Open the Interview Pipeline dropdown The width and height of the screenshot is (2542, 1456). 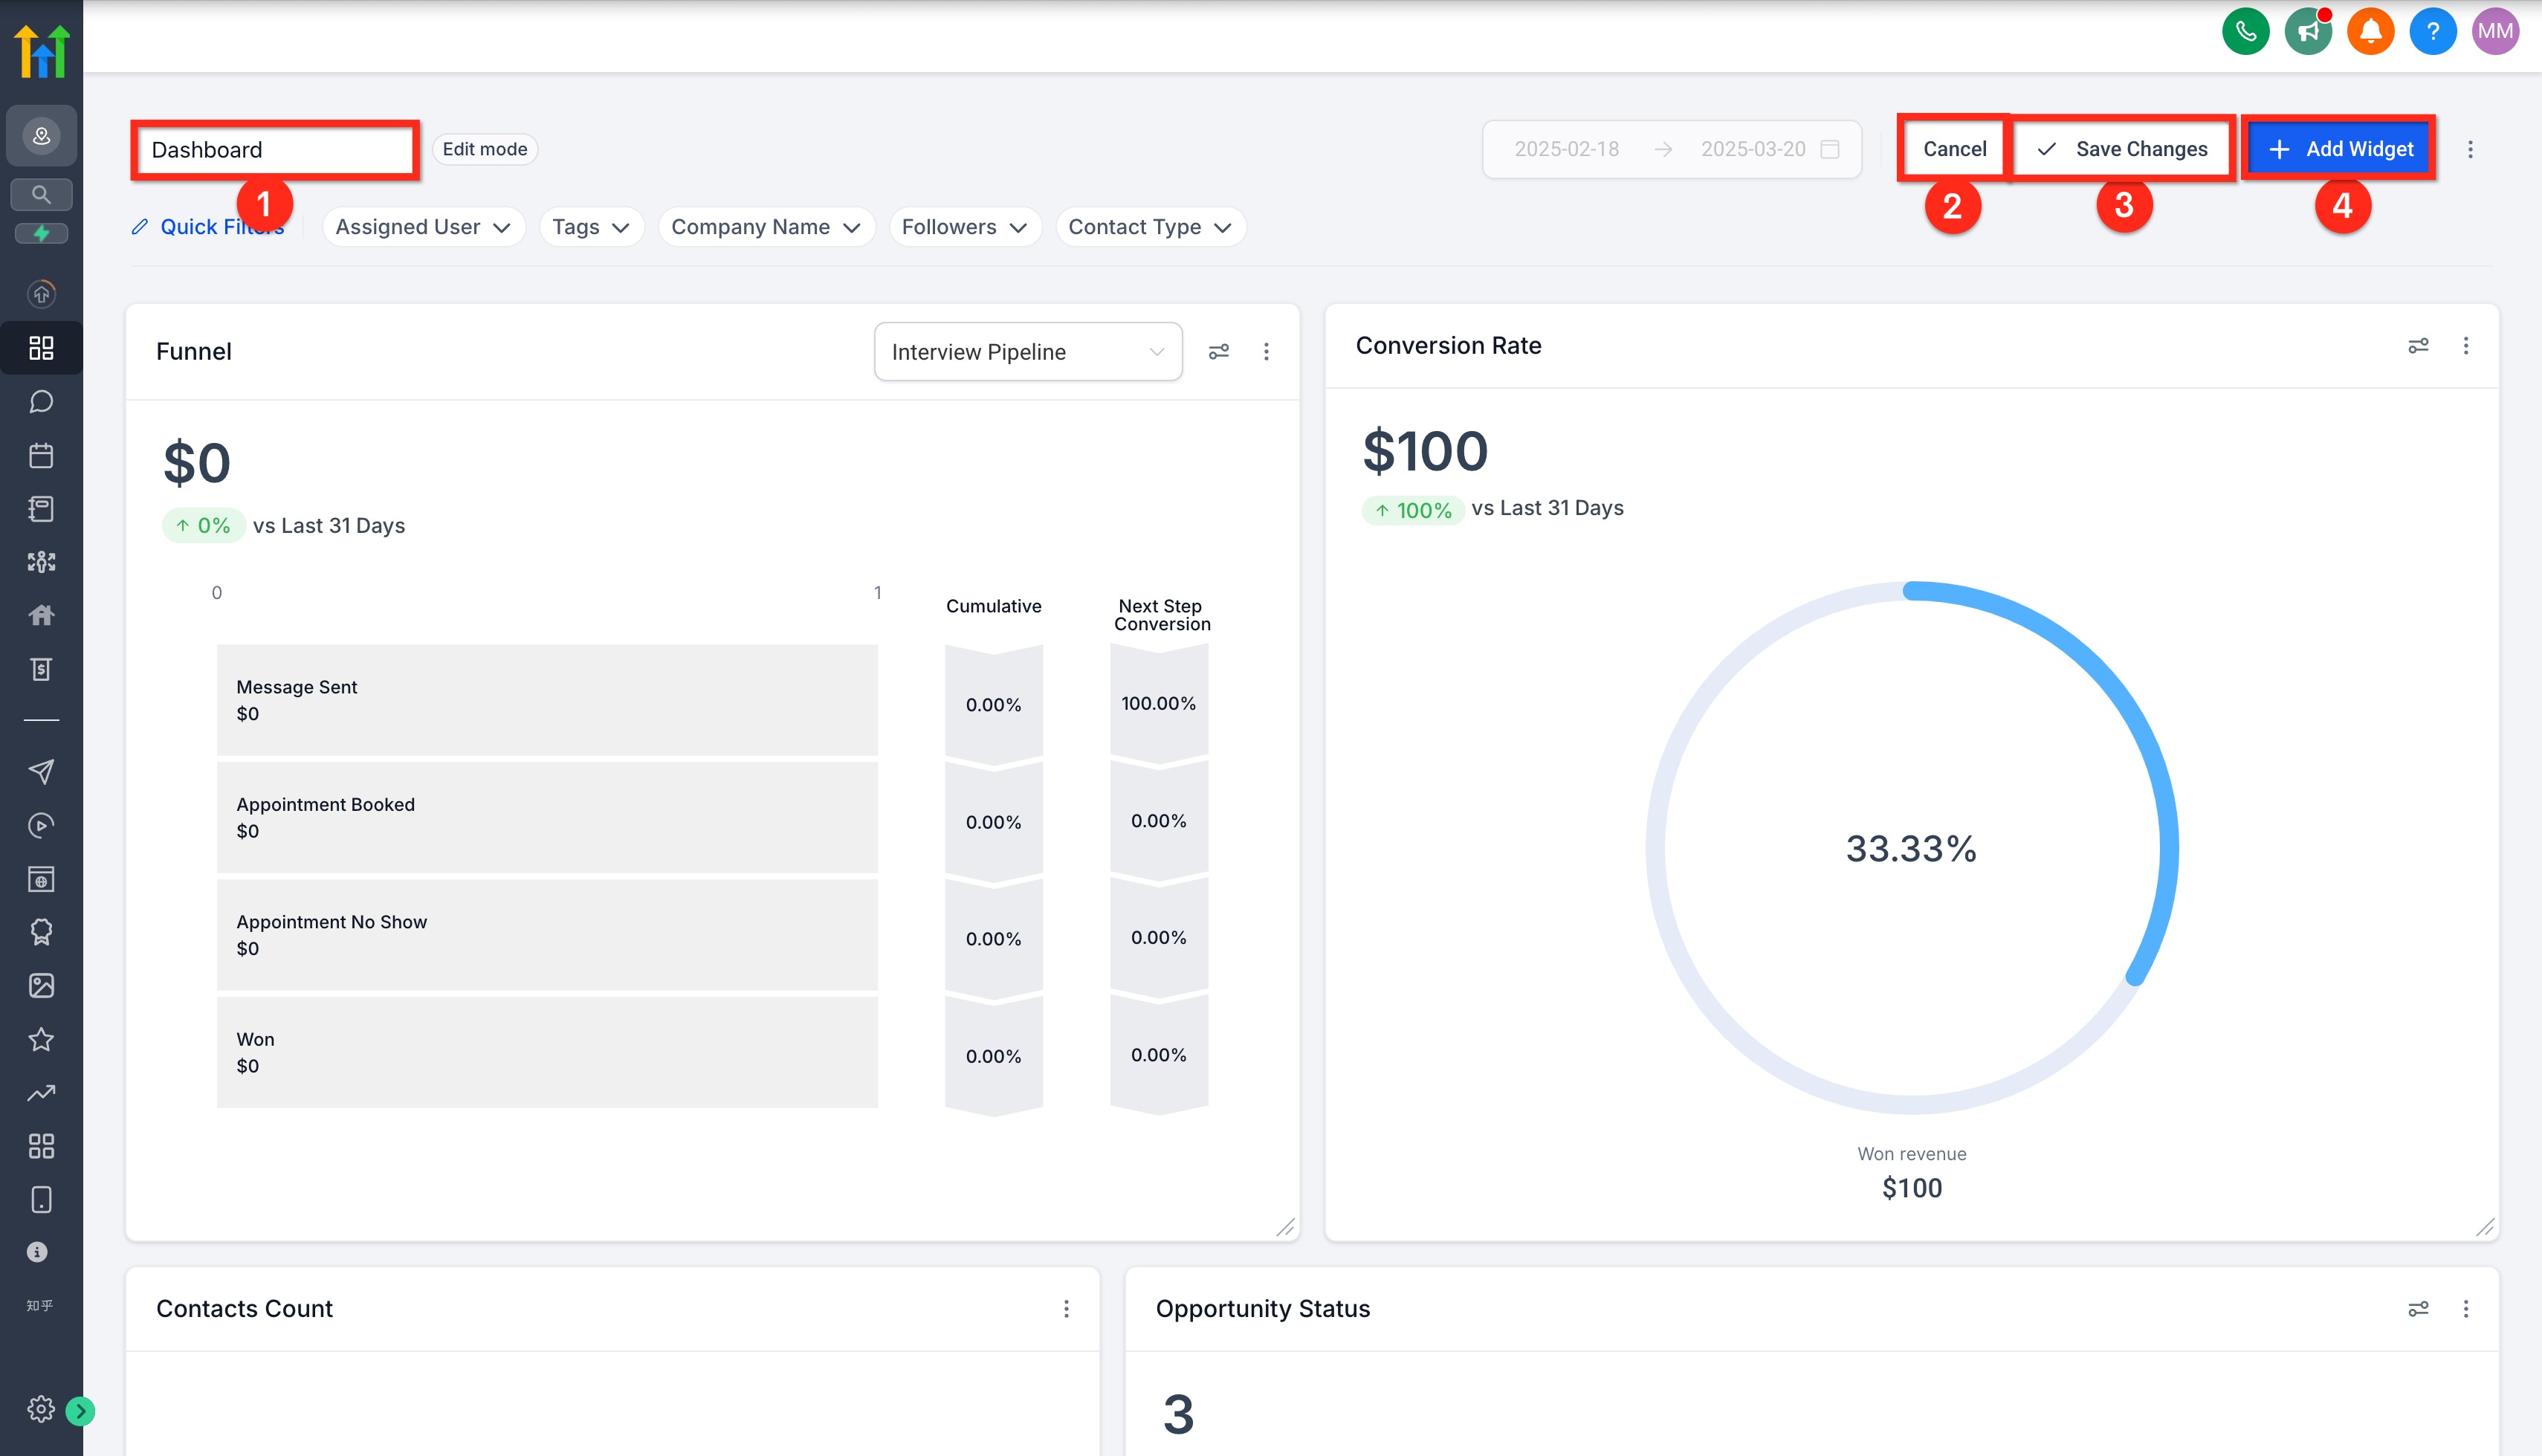point(1027,351)
